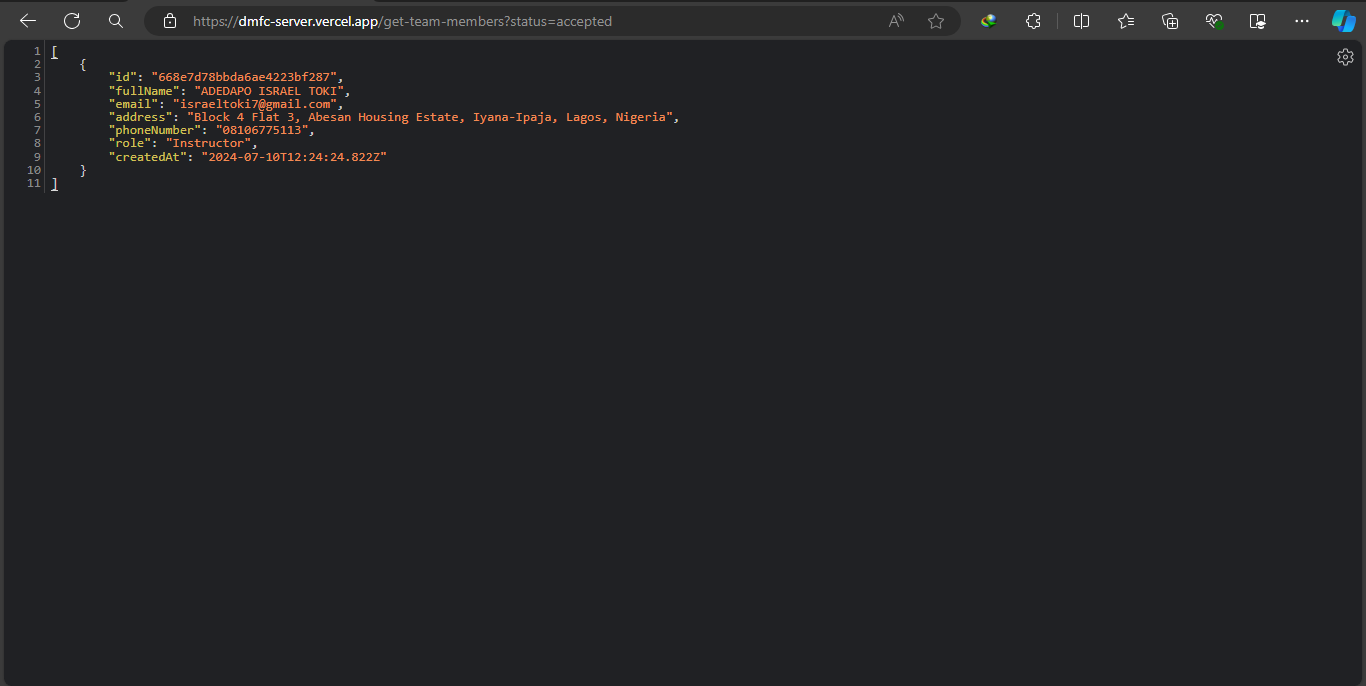Open the Settings and more ellipsis menu
Screen dimensions: 1366x686
(1301, 20)
